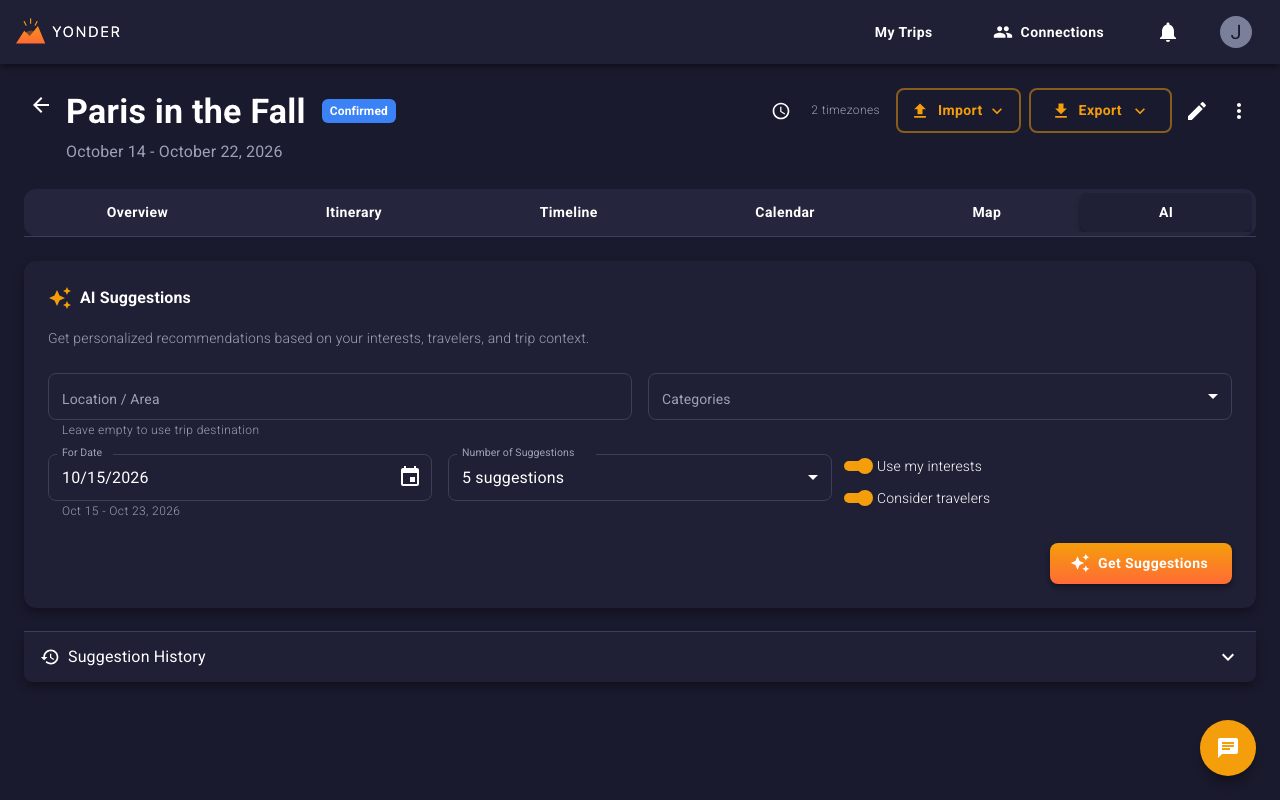Click the J profile avatar
The width and height of the screenshot is (1280, 800).
tap(1236, 31)
